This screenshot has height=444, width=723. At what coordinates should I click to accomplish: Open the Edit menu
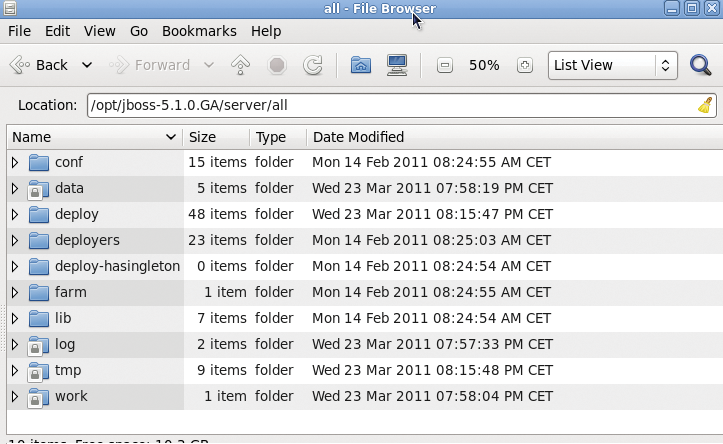click(x=57, y=31)
